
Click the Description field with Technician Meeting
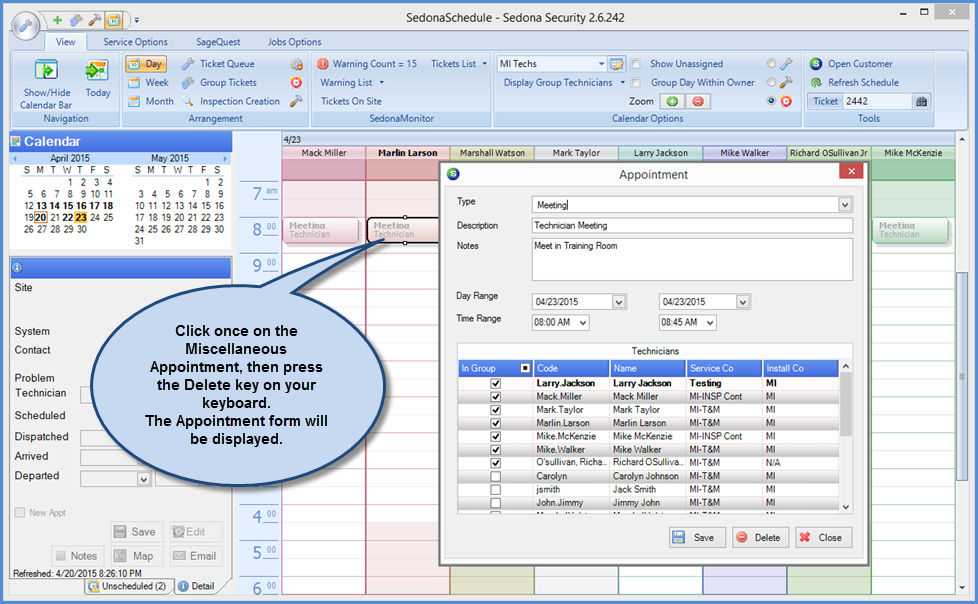692,226
